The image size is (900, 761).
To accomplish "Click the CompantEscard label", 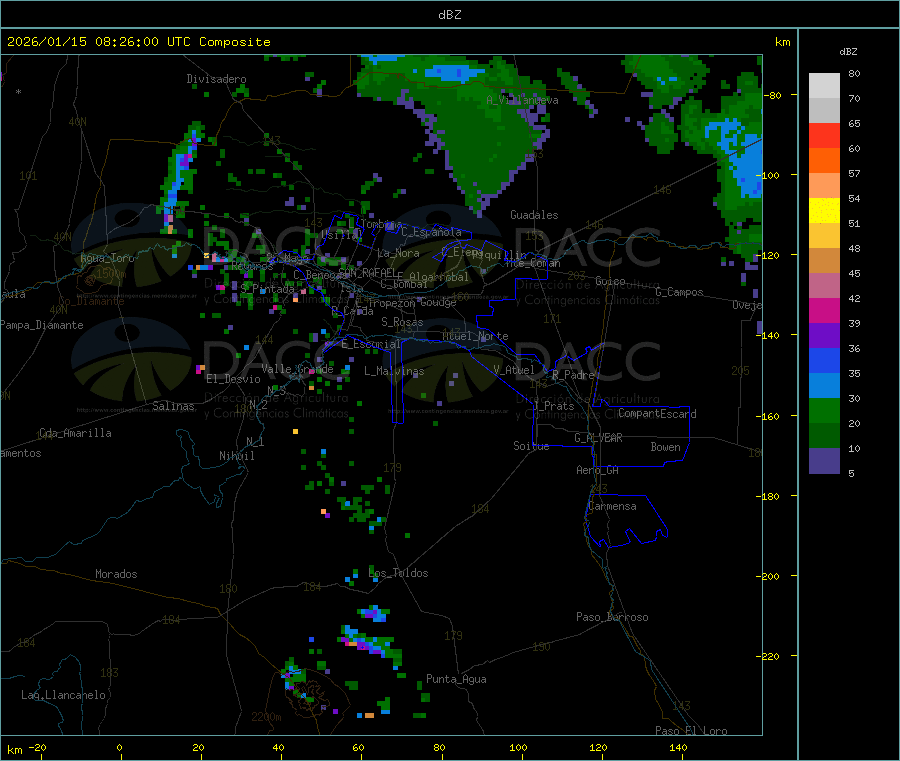I will click(x=657, y=414).
